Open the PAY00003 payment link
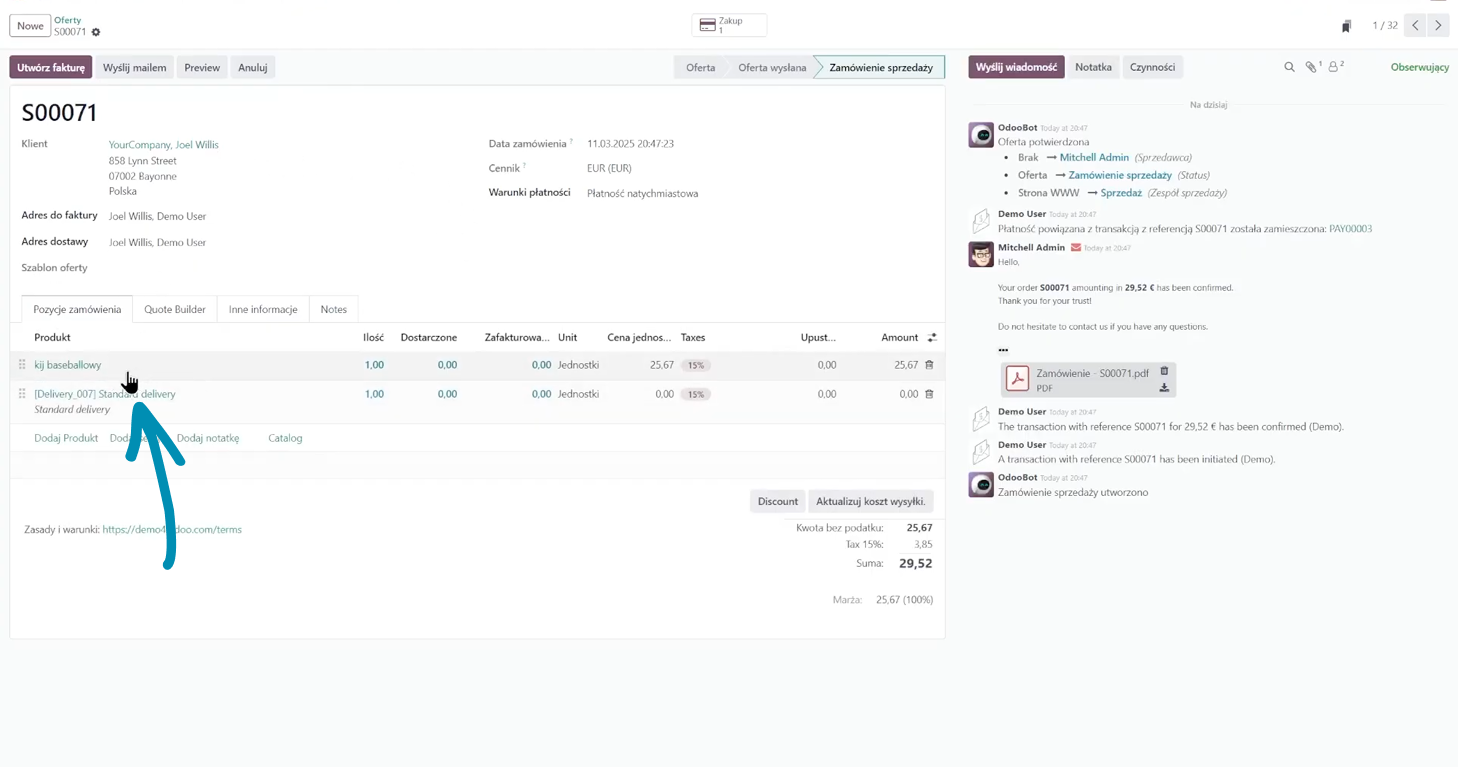Image resolution: width=1458 pixels, height=767 pixels. pos(1350,229)
